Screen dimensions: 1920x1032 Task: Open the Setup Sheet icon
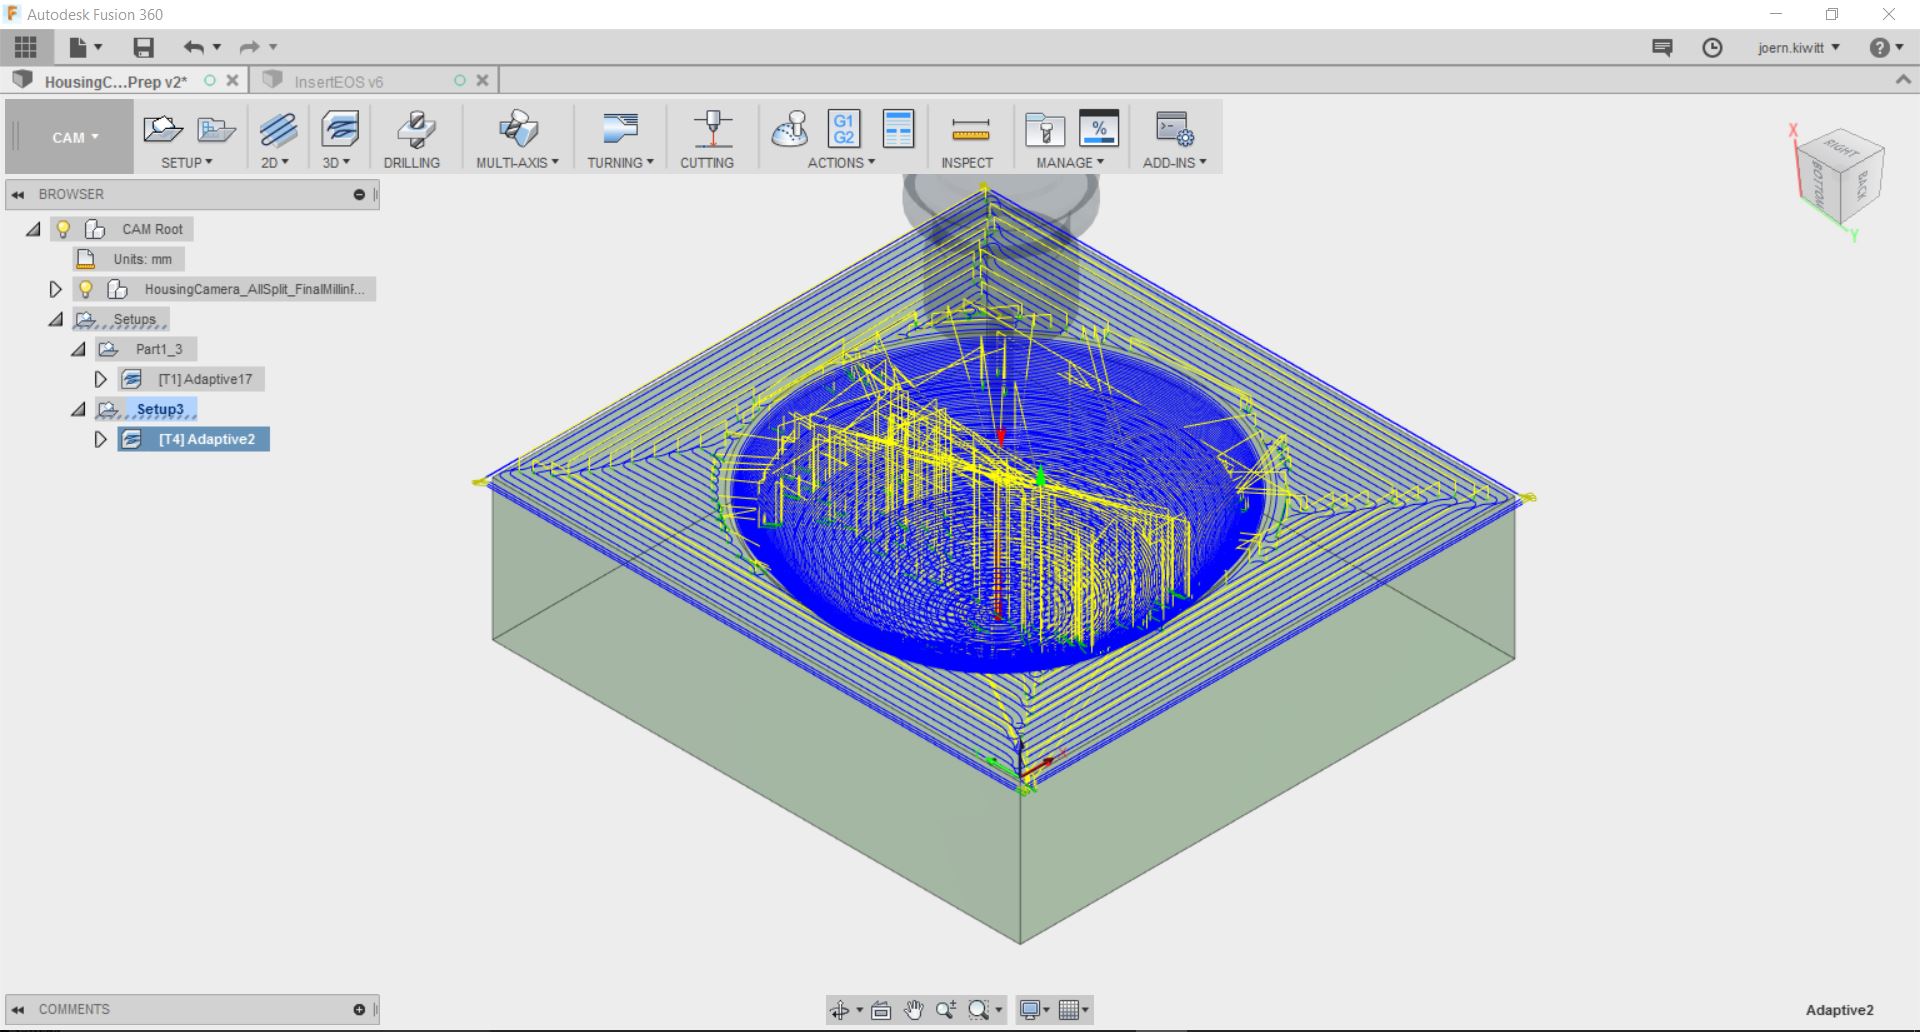pos(898,130)
